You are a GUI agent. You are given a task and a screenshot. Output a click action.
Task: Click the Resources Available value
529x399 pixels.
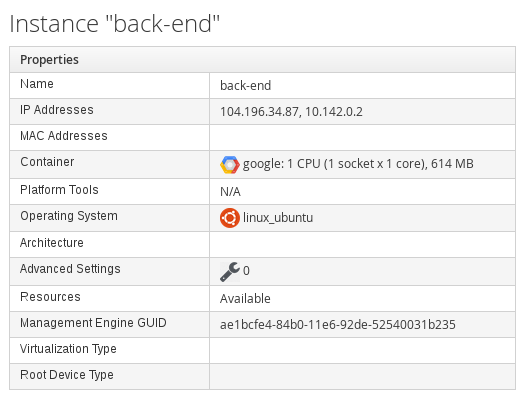pos(245,299)
